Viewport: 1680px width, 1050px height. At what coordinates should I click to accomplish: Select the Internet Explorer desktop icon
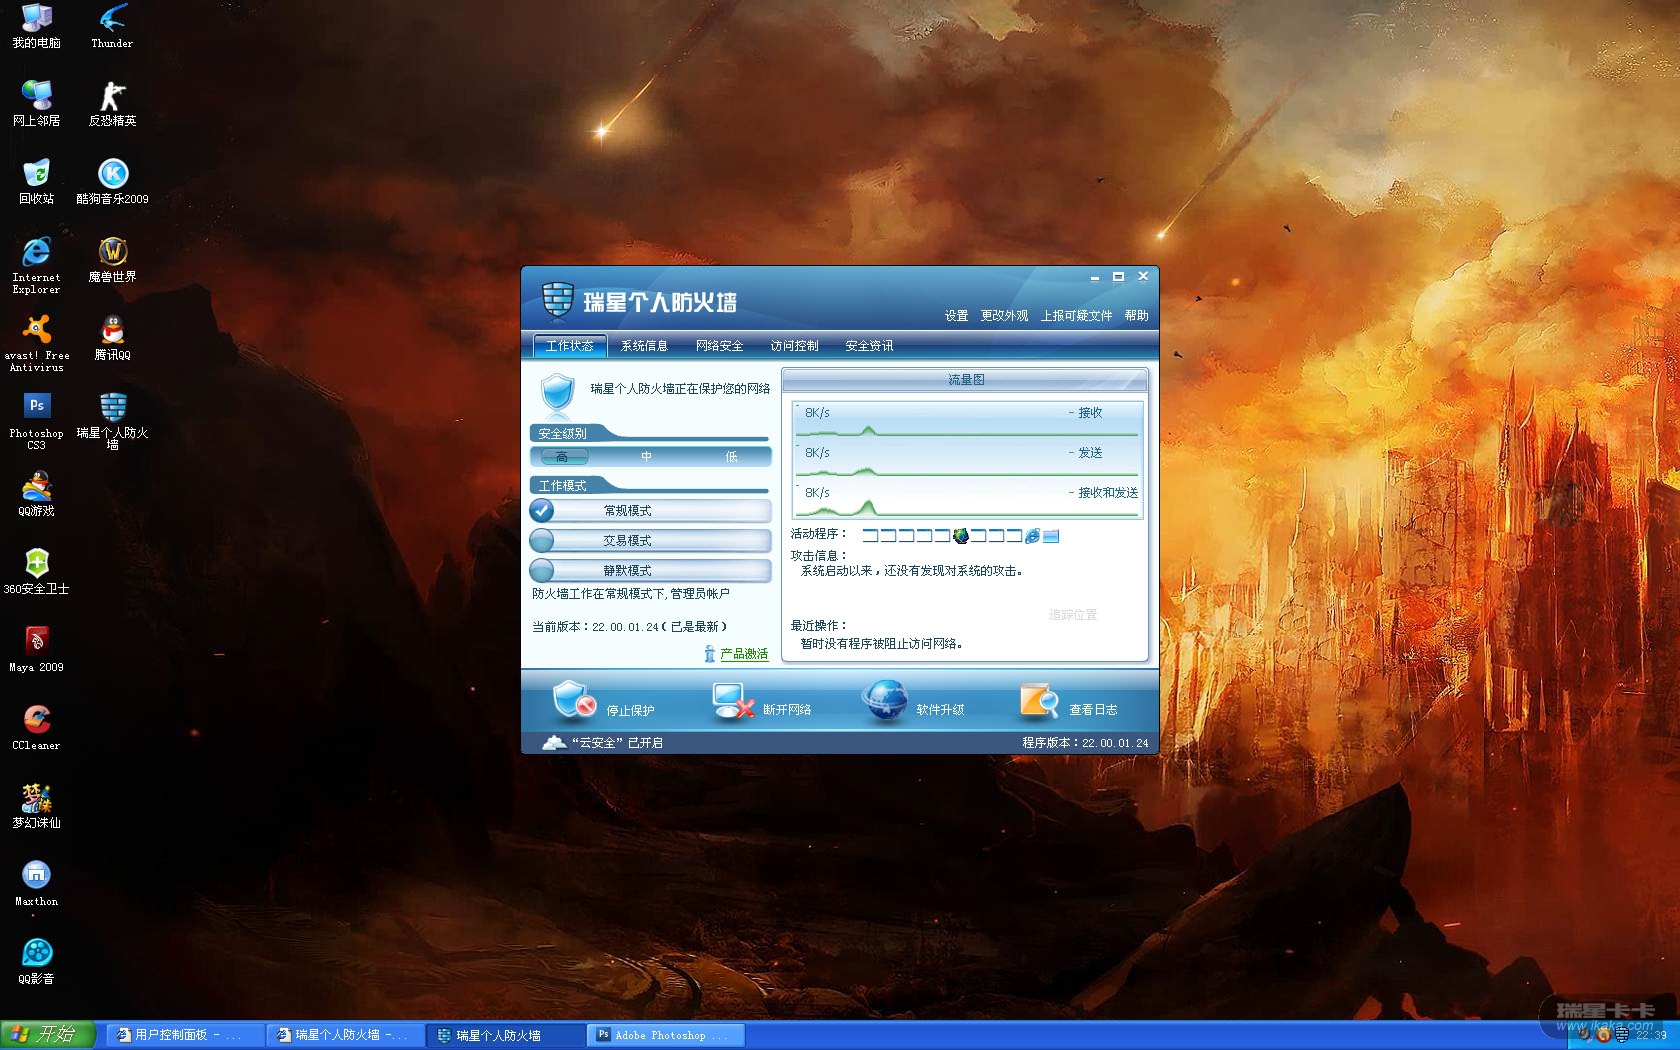(36, 266)
